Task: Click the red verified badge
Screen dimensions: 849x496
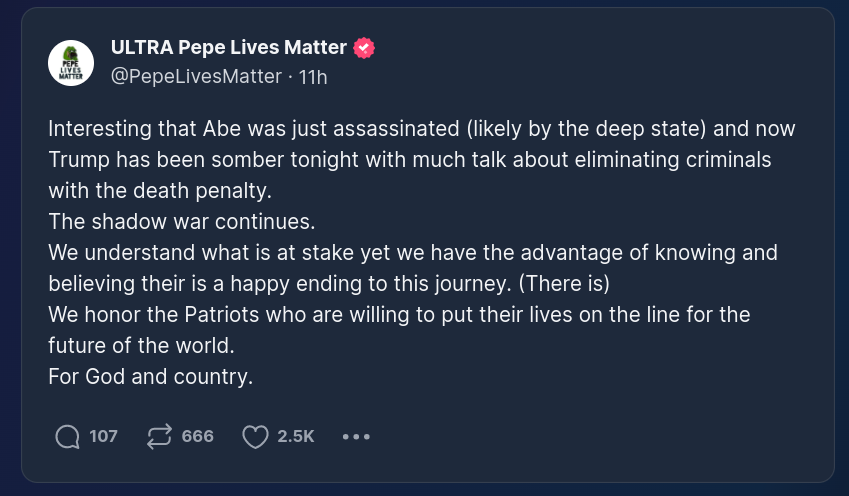Action: click(365, 48)
